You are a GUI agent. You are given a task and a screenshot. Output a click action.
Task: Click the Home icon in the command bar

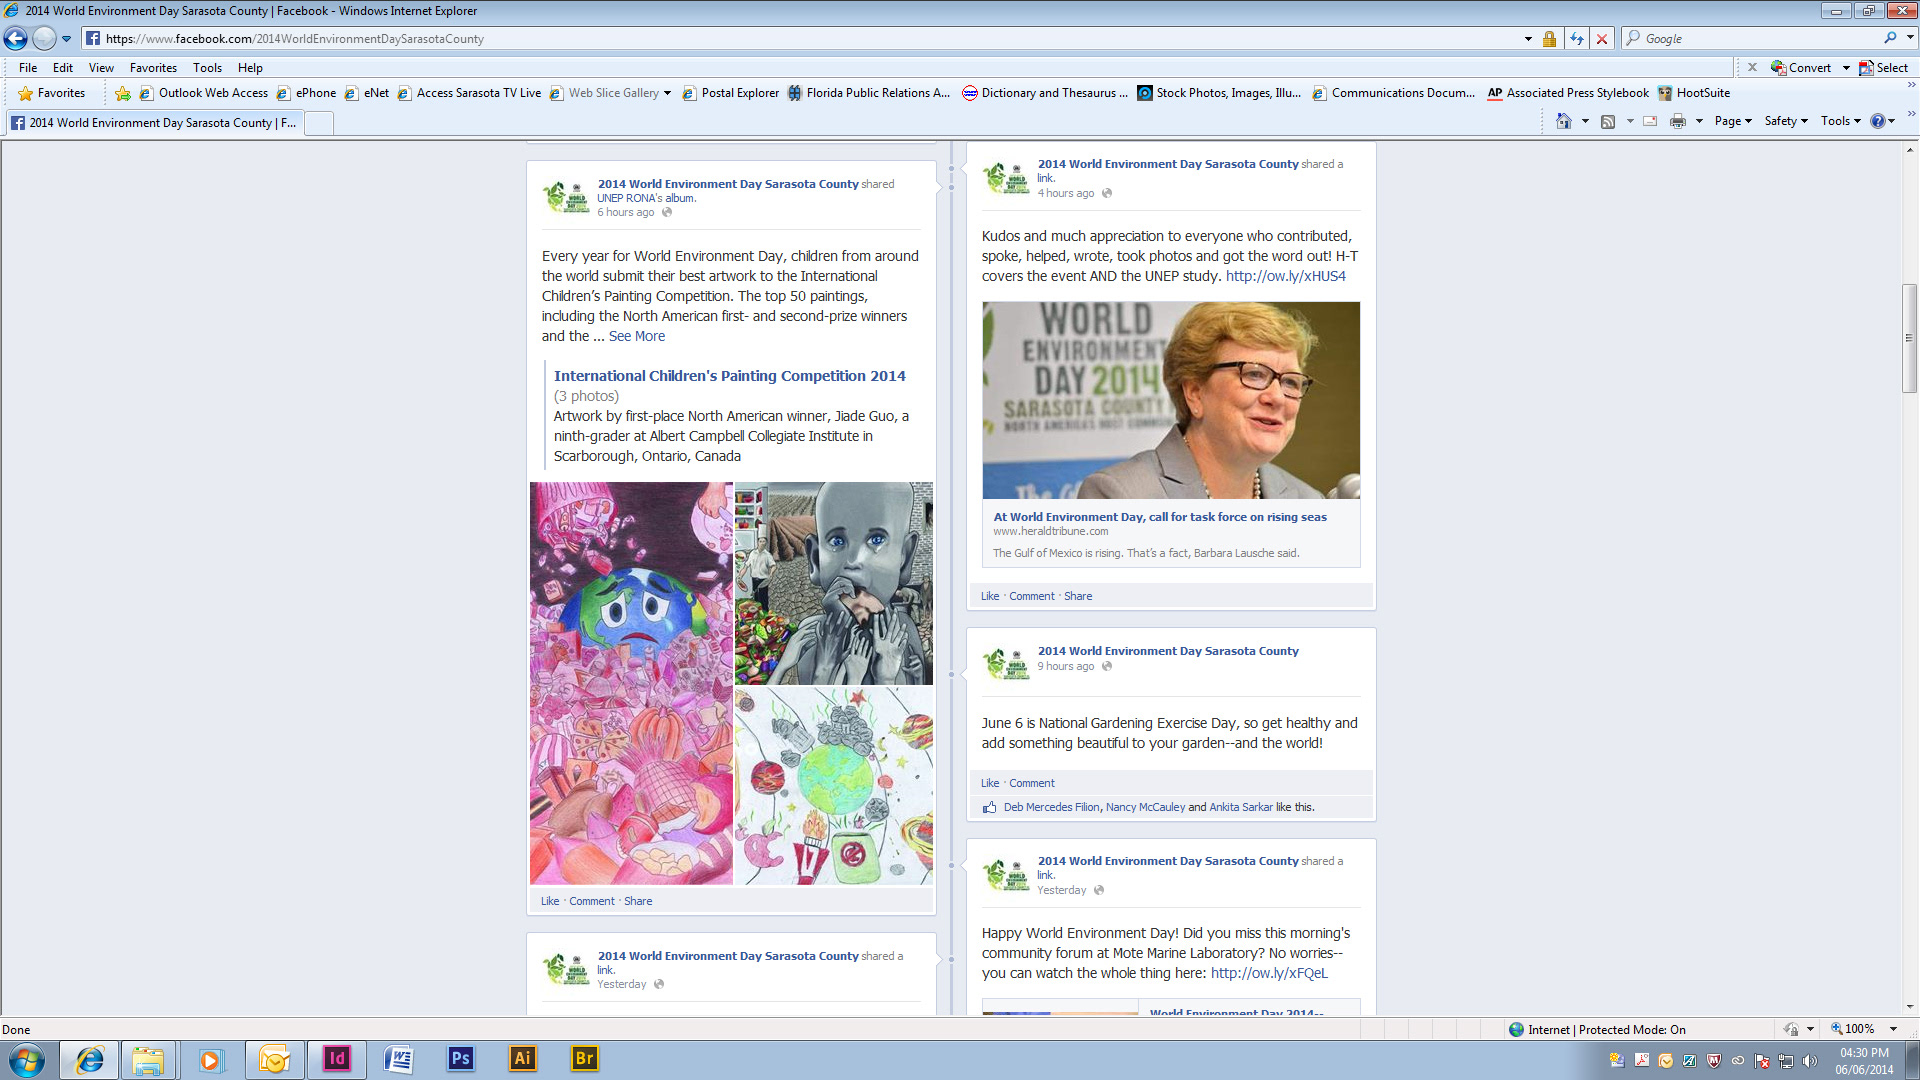(1564, 121)
